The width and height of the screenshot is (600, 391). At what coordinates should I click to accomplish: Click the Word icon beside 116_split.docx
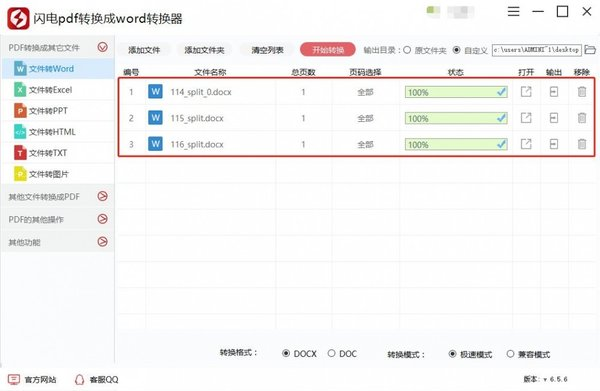click(x=155, y=144)
